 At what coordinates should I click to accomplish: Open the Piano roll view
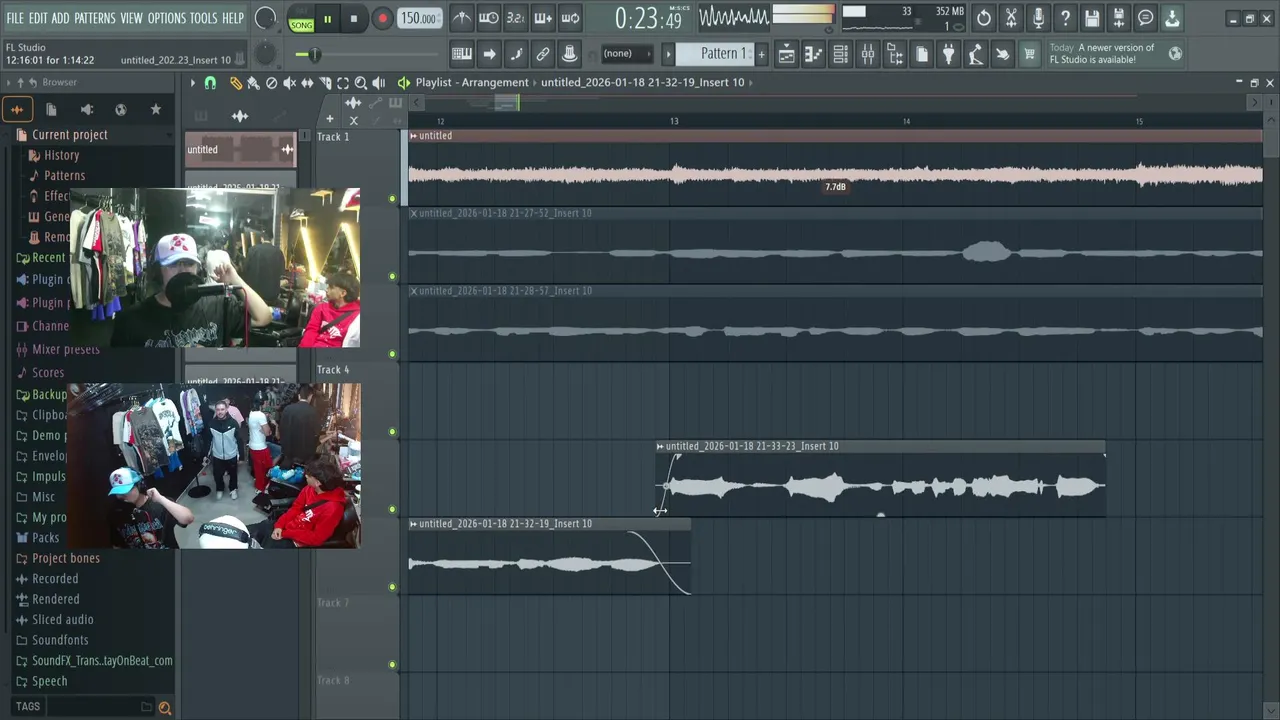point(814,54)
